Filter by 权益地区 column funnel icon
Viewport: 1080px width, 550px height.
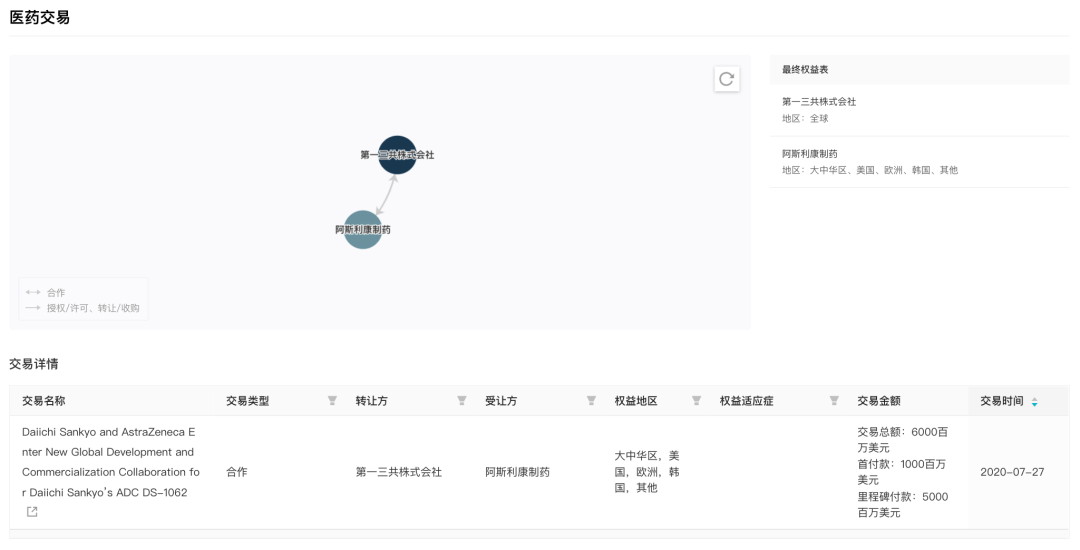click(696, 401)
